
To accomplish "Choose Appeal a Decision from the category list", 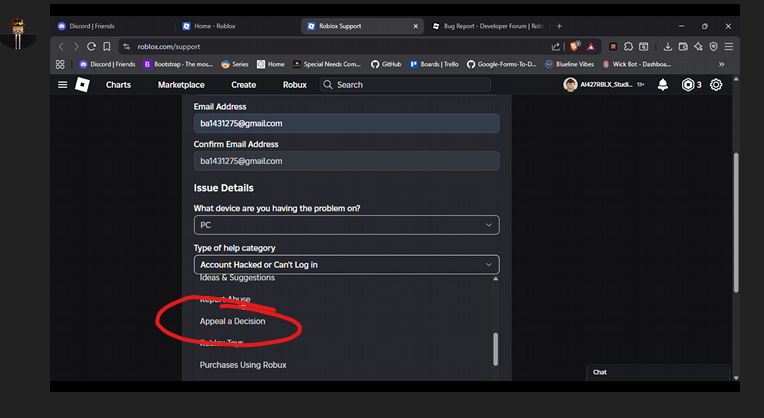I will point(232,321).
